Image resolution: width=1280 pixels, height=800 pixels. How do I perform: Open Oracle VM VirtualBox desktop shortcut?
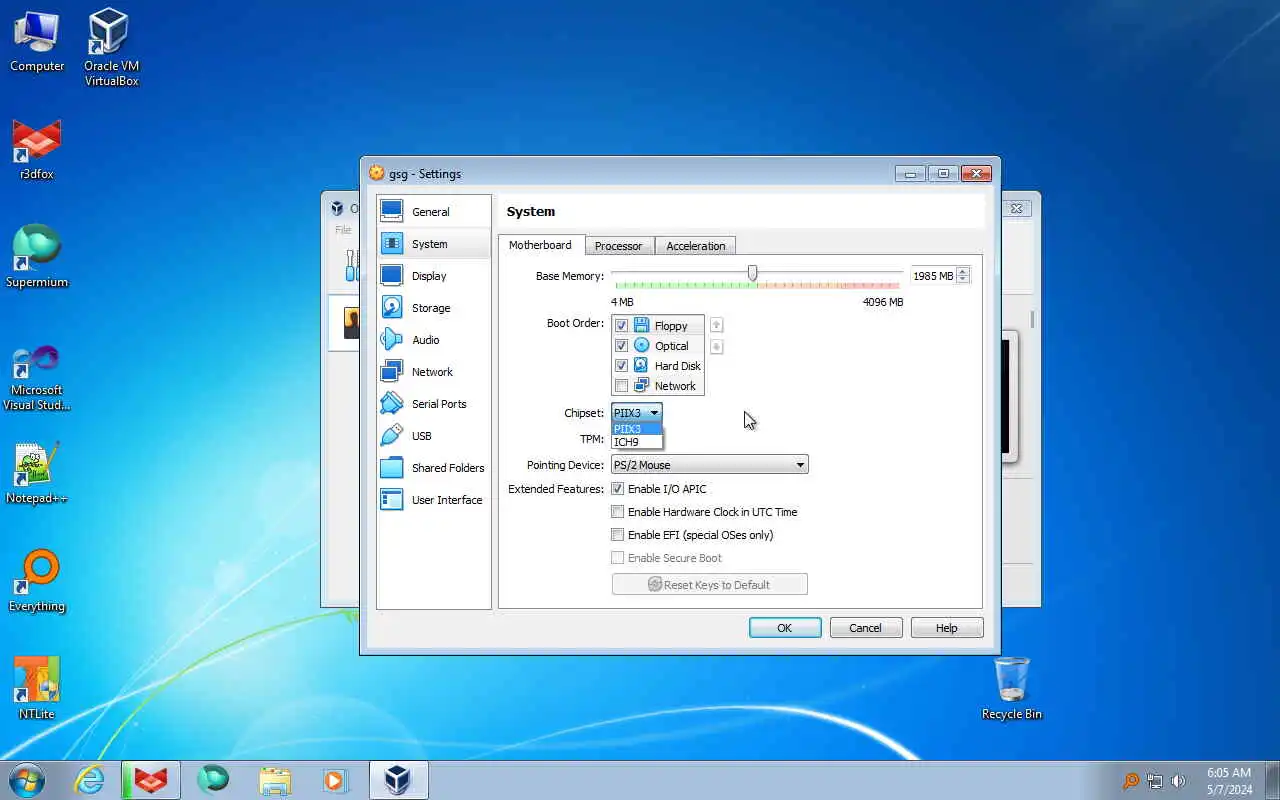pos(111,47)
